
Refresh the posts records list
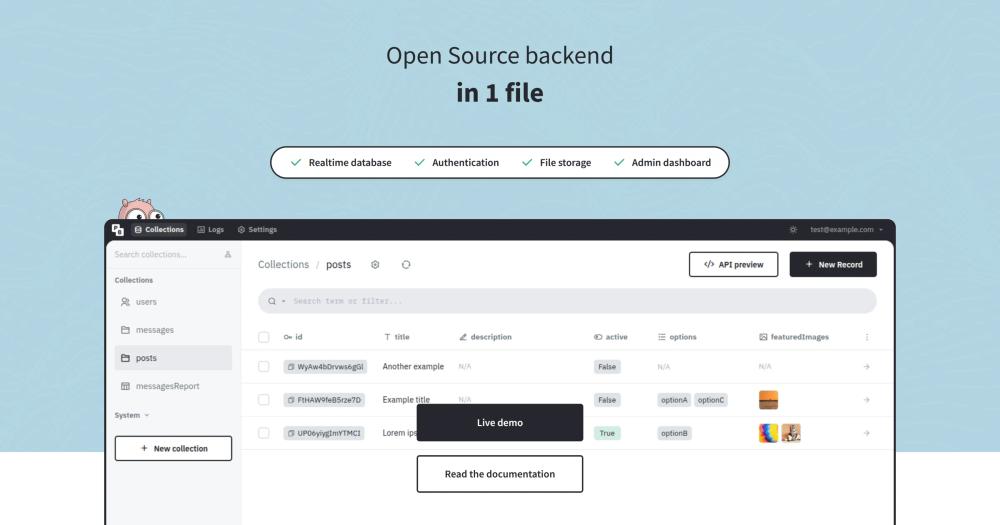tap(406, 265)
